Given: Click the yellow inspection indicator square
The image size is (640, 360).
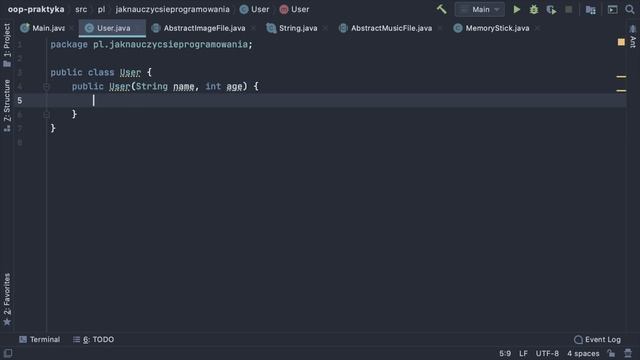Looking at the screenshot, I should 621,42.
